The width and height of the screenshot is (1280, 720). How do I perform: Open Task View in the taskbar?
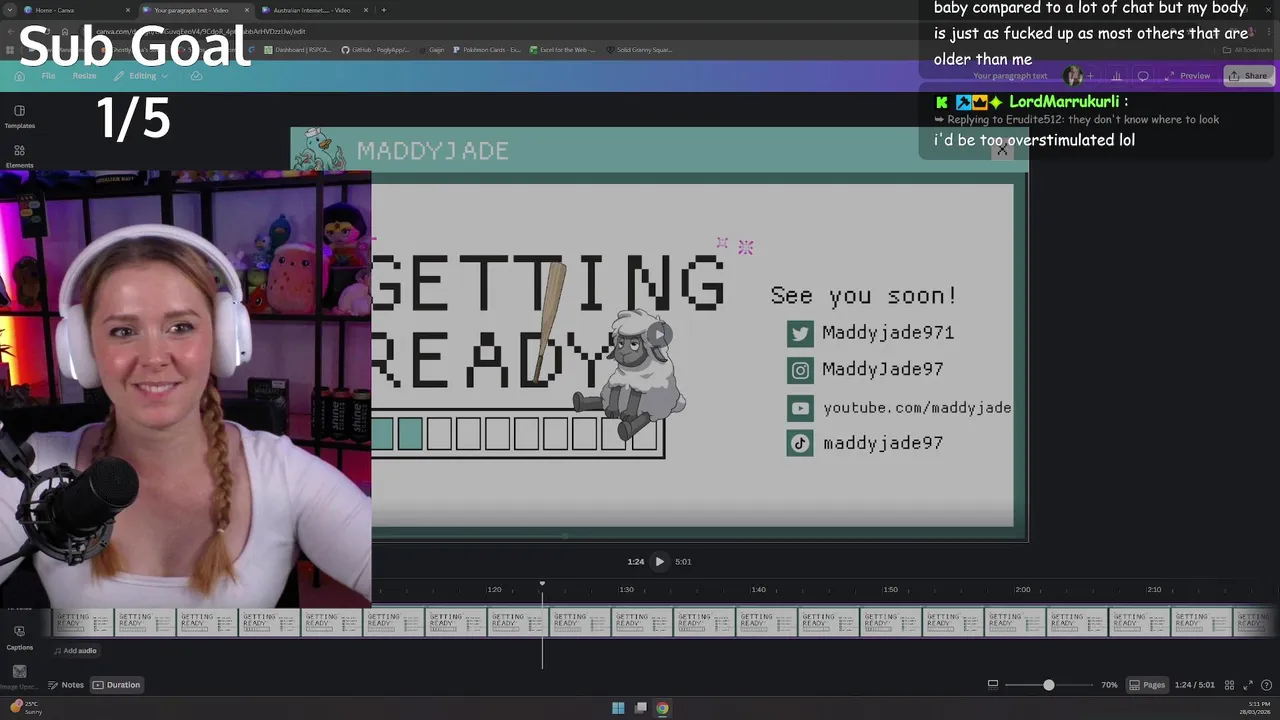640,708
